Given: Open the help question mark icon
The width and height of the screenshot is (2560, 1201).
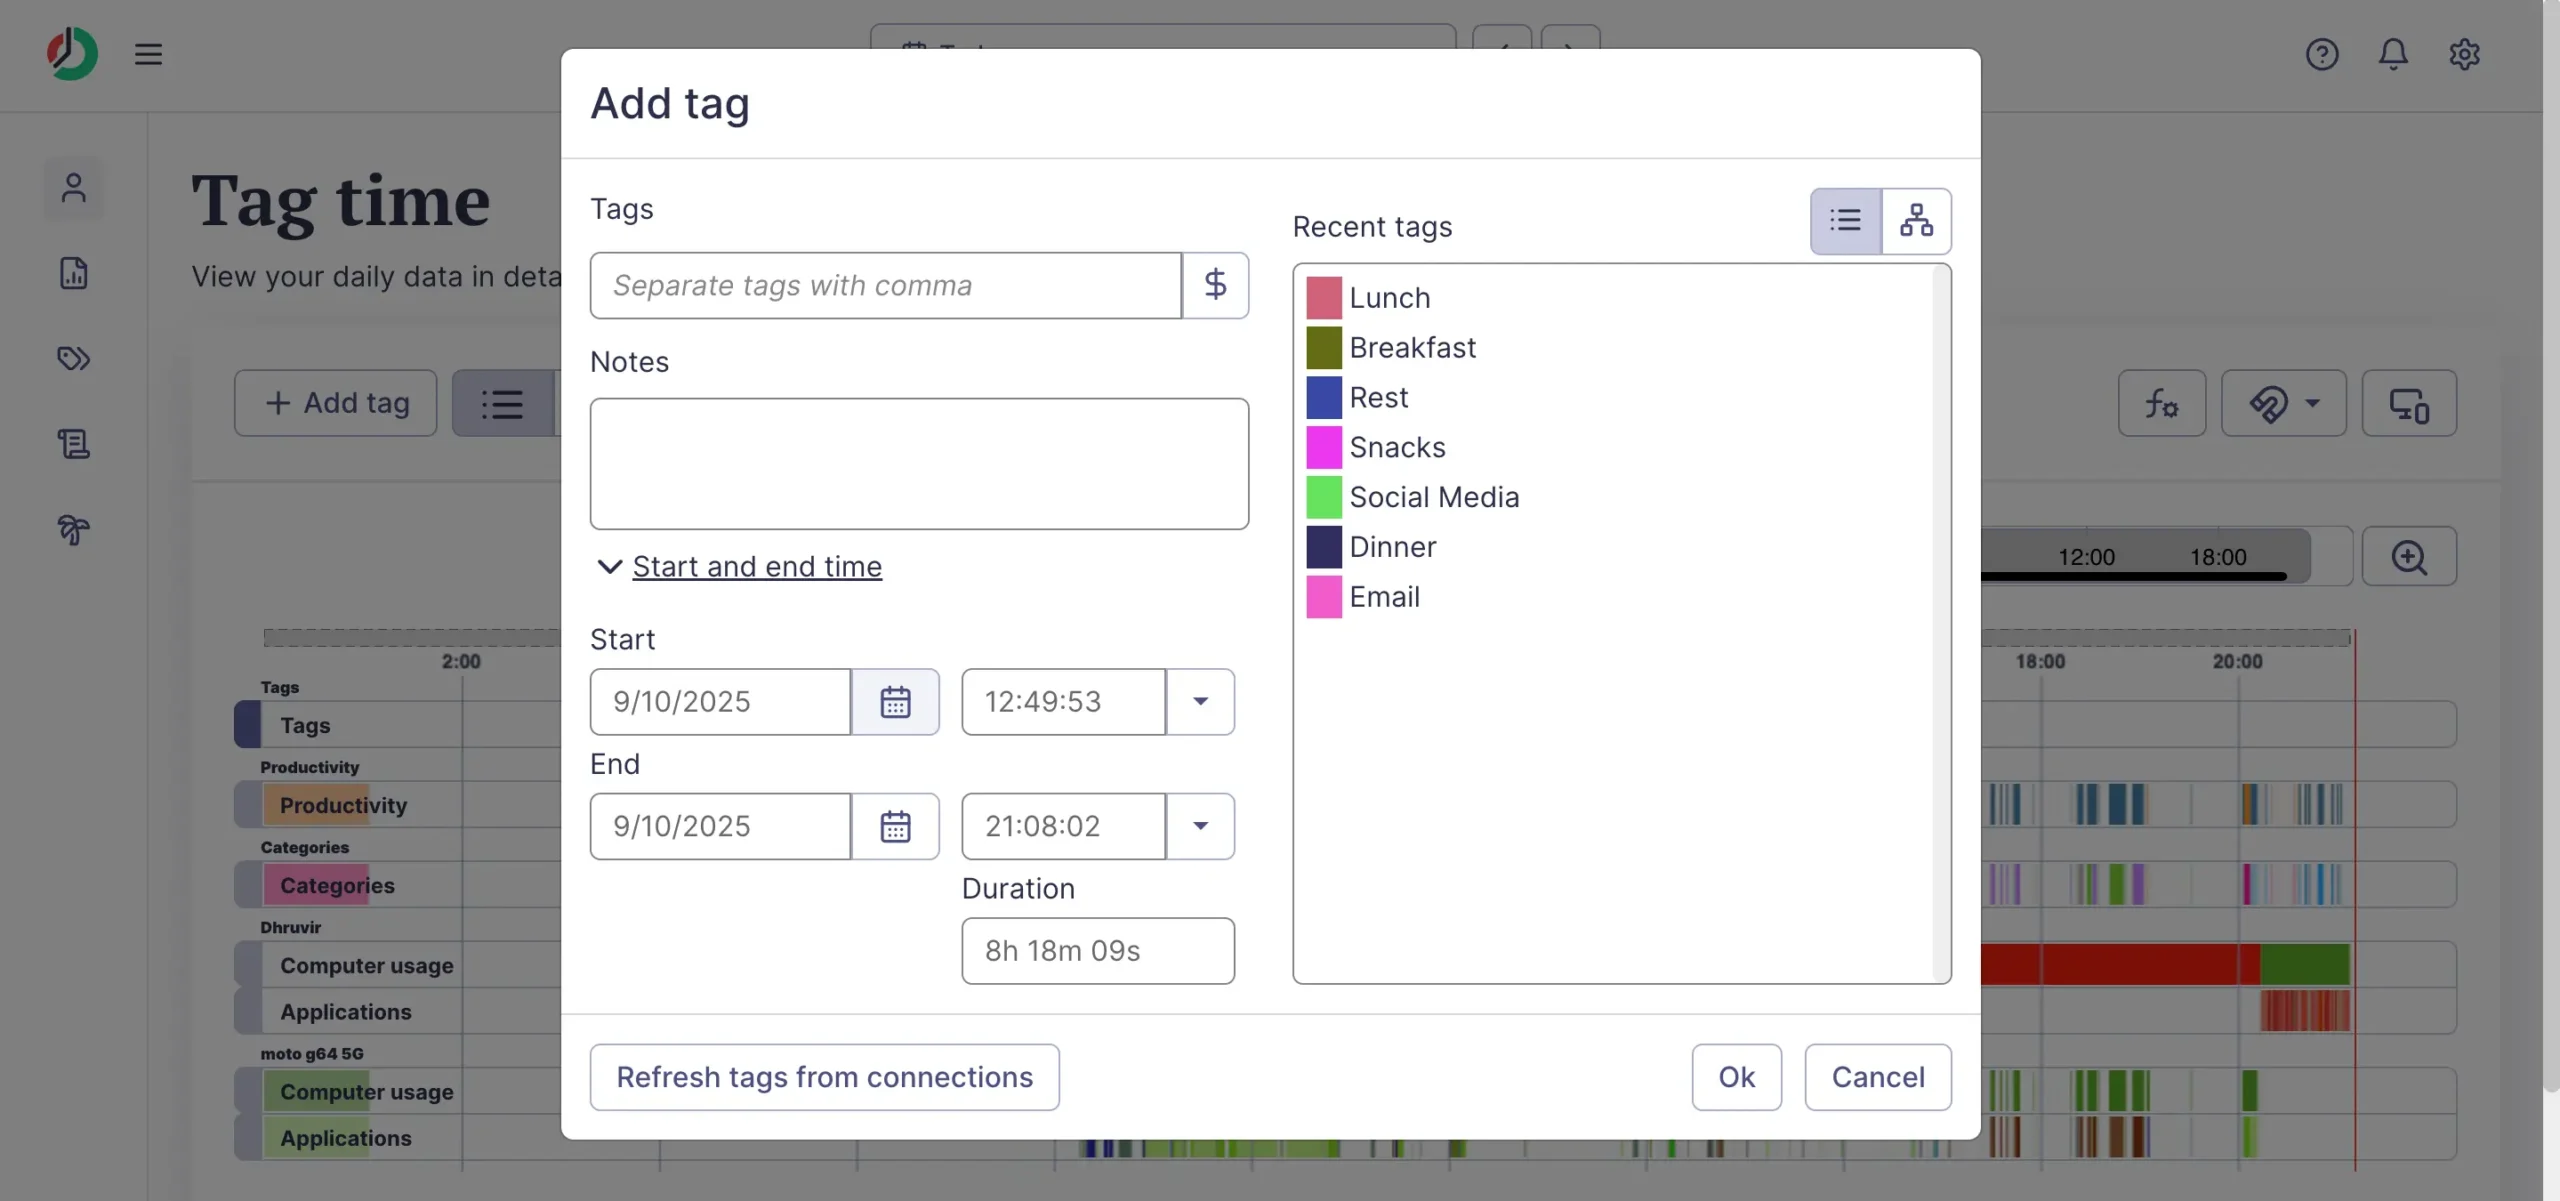Looking at the screenshot, I should (x=2322, y=54).
